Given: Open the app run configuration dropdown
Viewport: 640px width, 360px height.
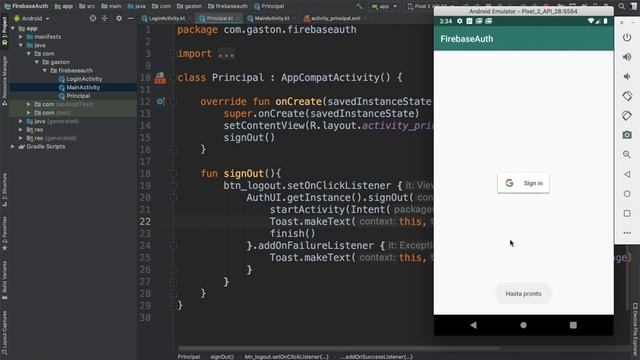Looking at the screenshot, I should tap(384, 6).
